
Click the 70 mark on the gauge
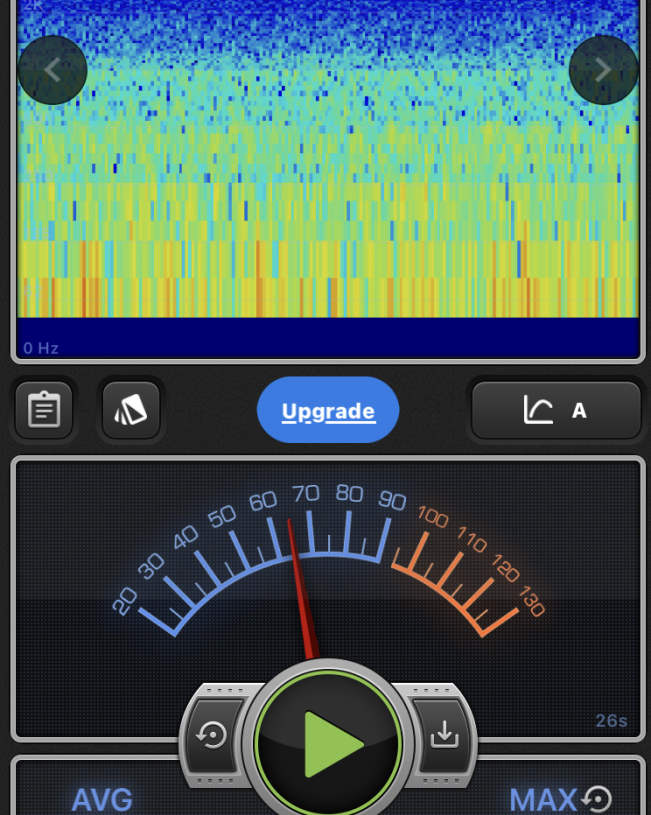[x=305, y=493]
